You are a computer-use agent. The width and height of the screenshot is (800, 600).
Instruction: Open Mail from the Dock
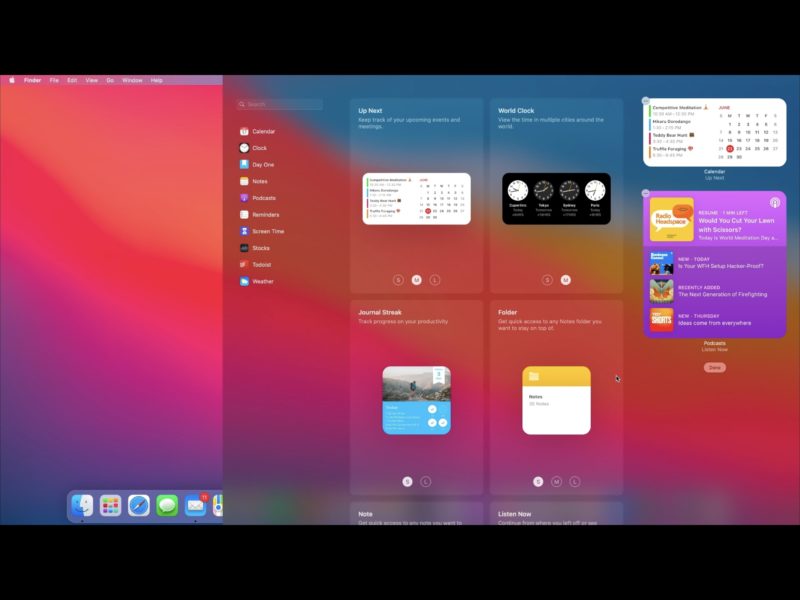(195, 506)
